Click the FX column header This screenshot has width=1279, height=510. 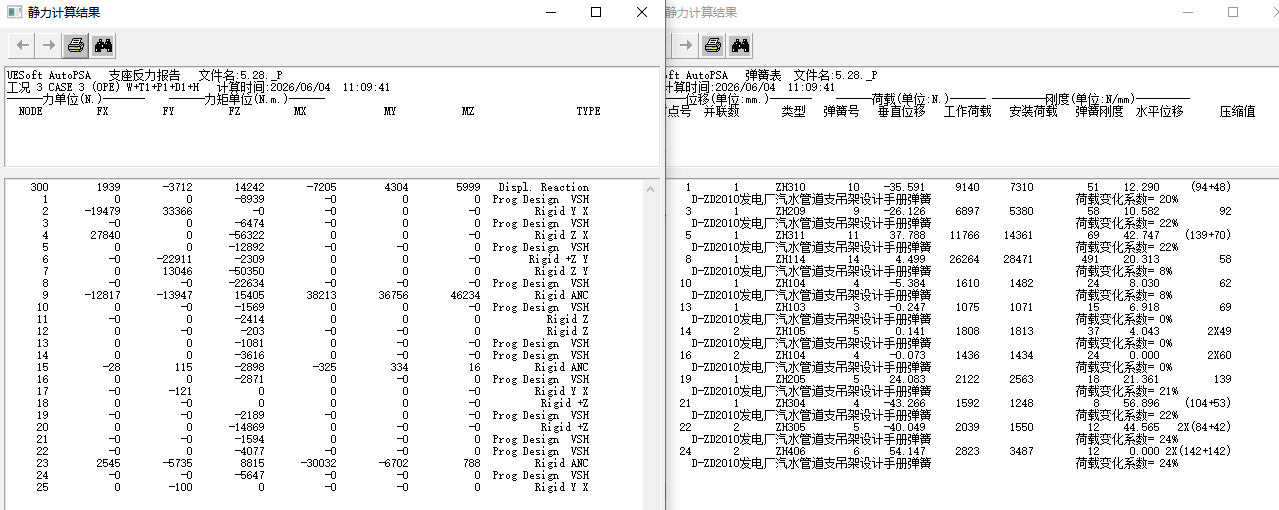point(102,111)
